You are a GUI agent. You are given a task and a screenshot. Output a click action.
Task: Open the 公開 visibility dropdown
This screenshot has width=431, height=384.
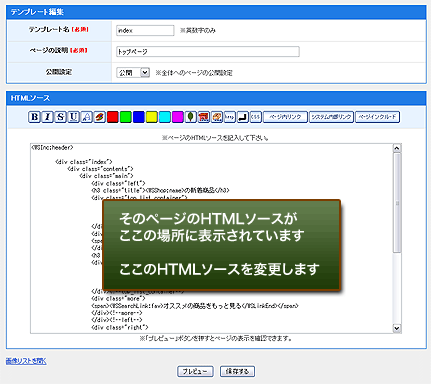(x=133, y=72)
